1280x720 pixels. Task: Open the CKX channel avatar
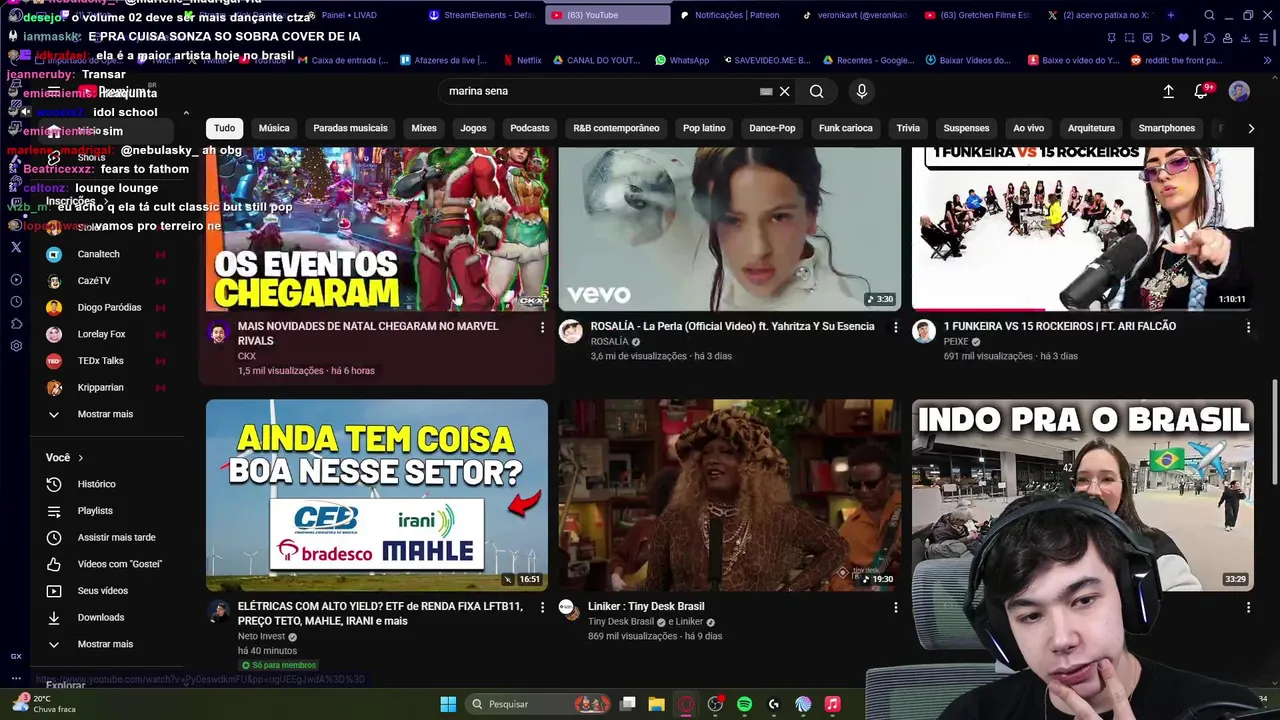pos(218,332)
